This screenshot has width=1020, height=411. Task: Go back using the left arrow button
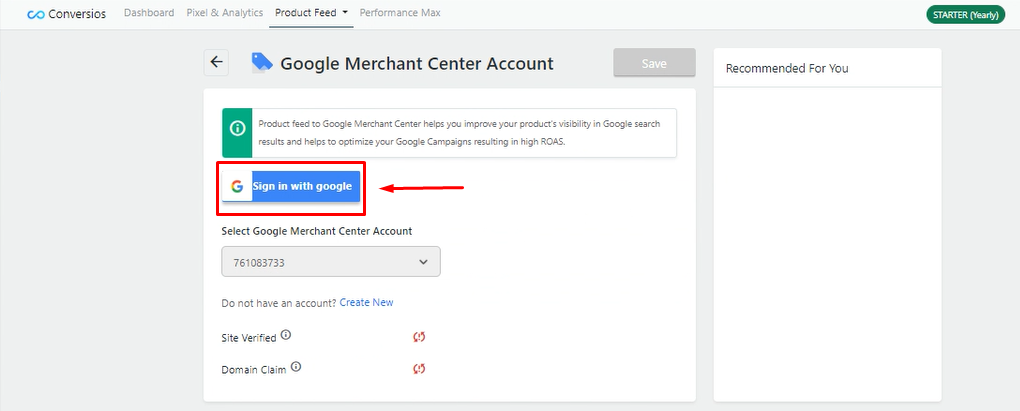coord(217,62)
